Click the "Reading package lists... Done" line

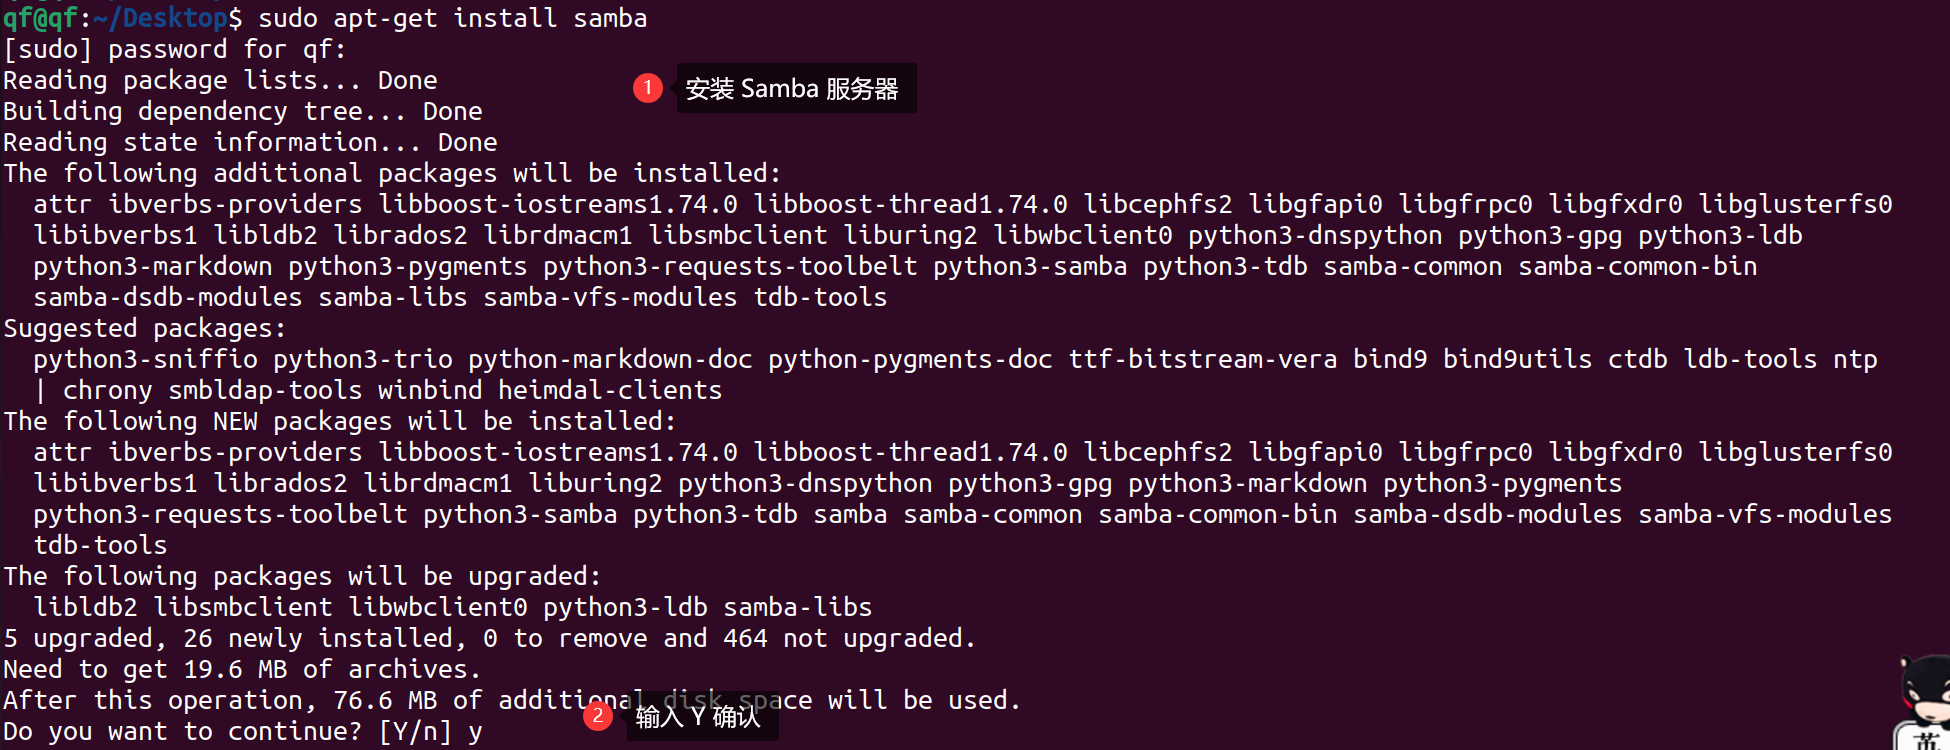(x=220, y=80)
